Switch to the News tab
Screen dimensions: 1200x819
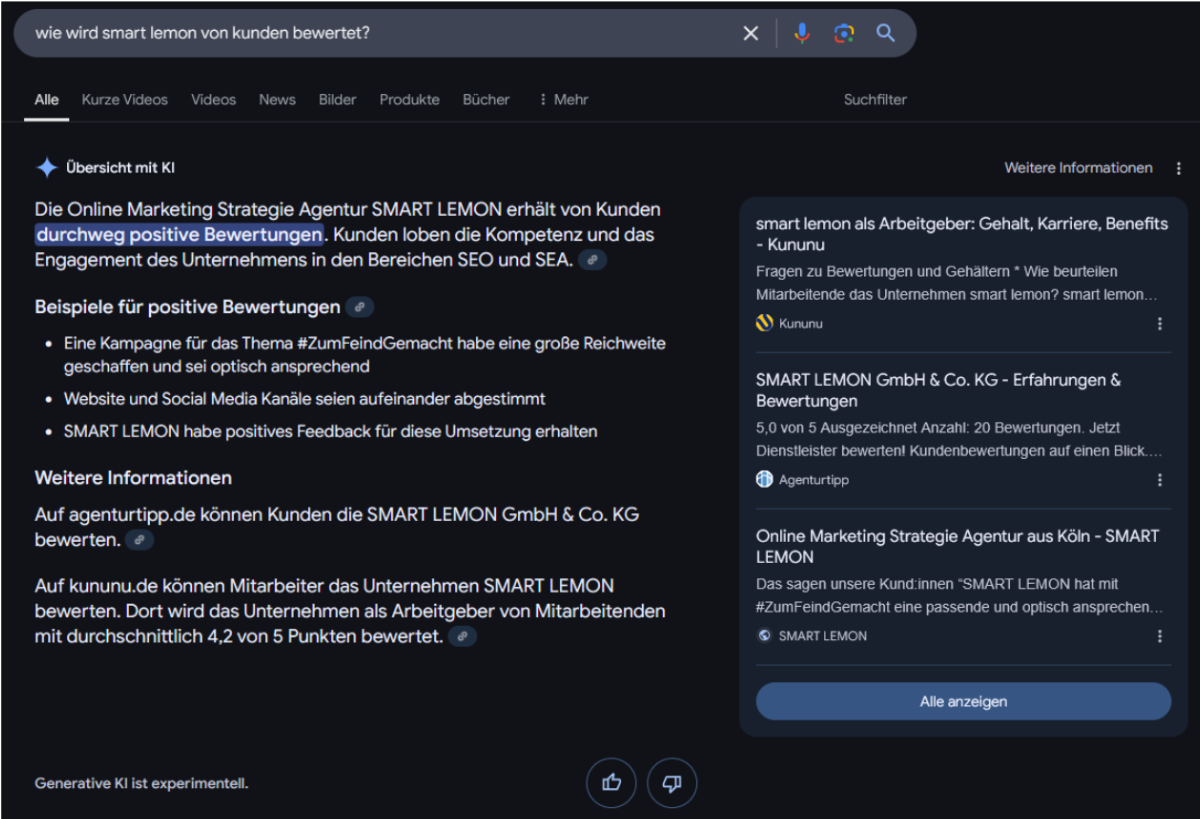click(x=277, y=100)
